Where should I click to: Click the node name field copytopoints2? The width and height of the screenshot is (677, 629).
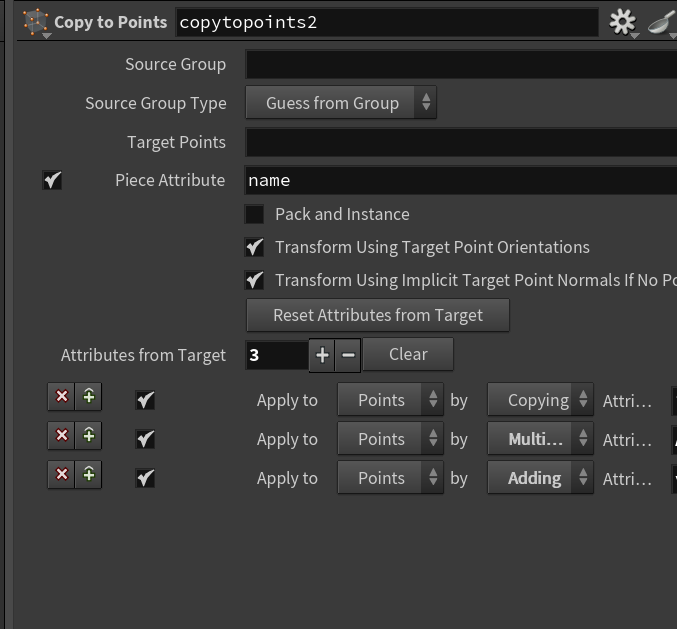[x=387, y=22]
